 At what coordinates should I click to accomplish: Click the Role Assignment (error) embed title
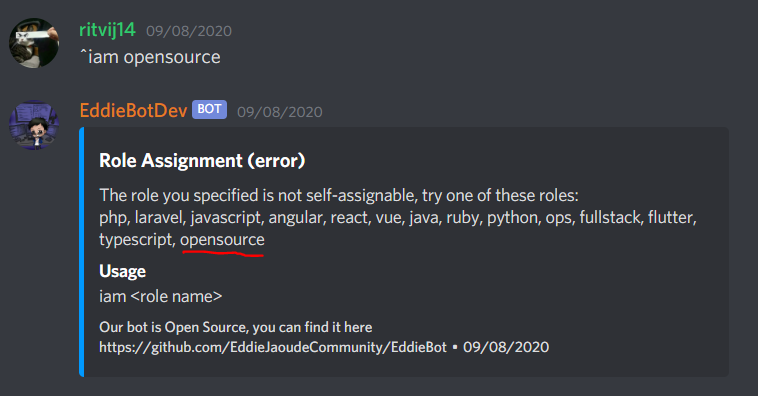tap(202, 161)
